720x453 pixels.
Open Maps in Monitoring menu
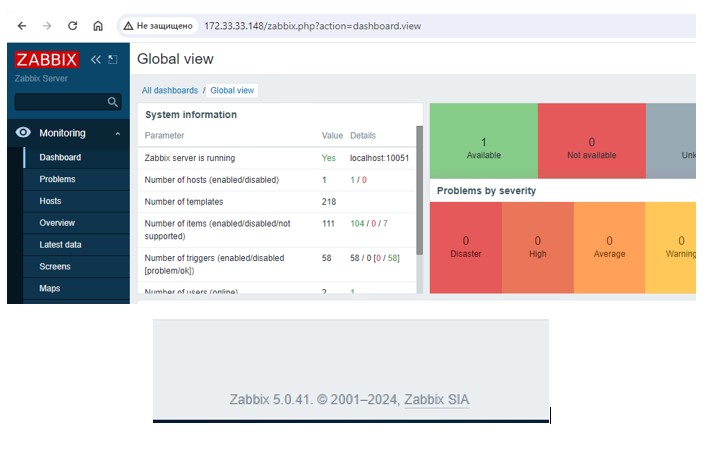coord(49,289)
